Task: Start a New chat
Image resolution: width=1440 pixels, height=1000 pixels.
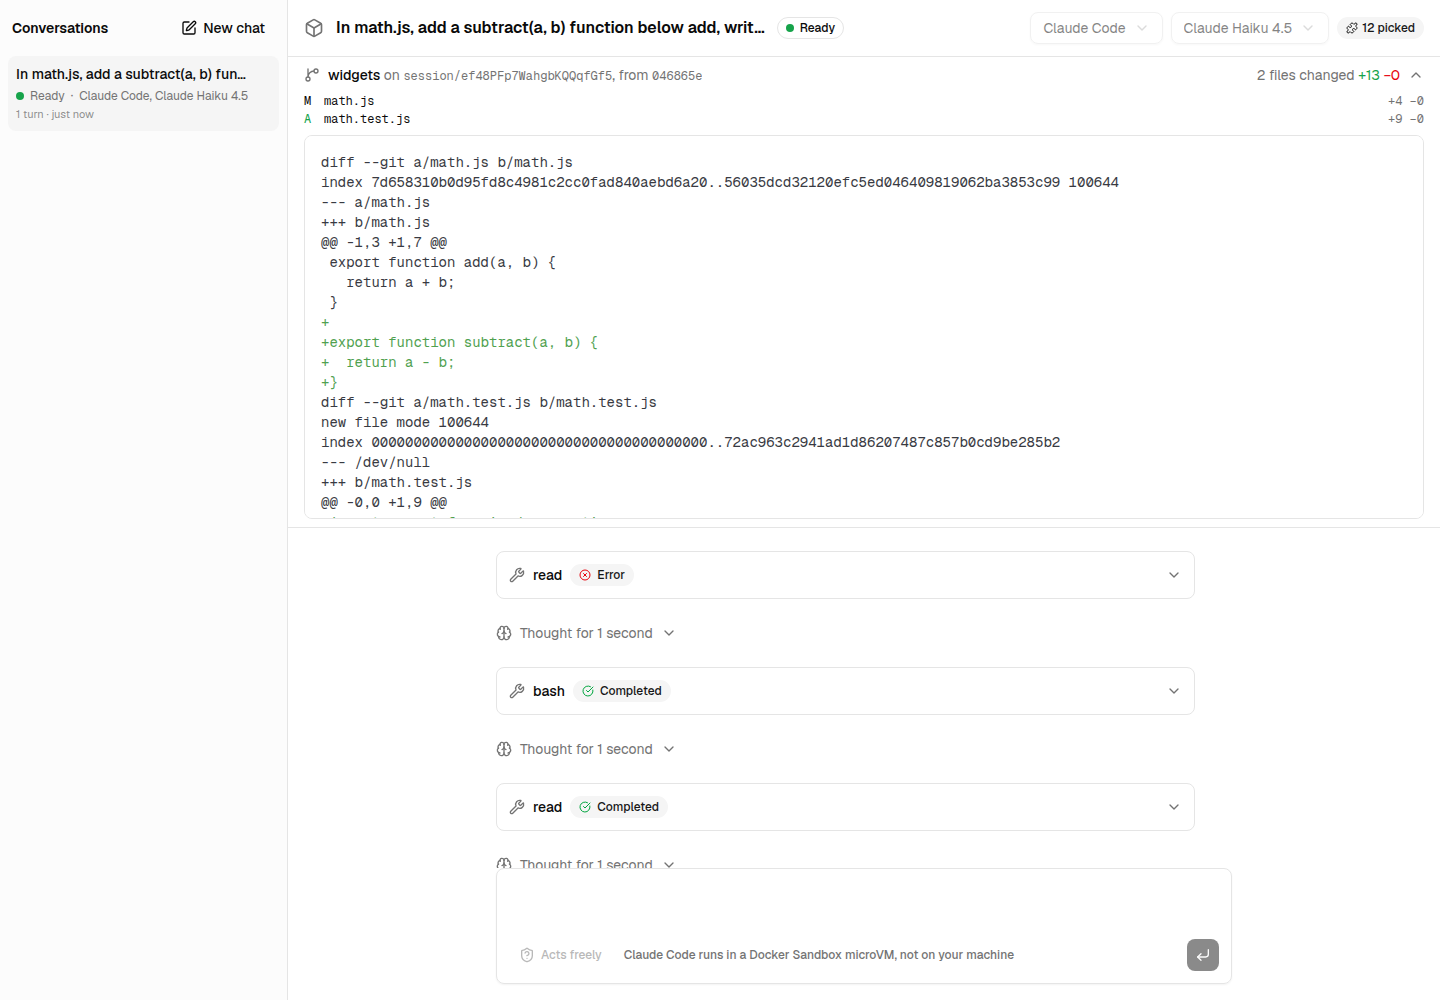Action: coord(223,28)
